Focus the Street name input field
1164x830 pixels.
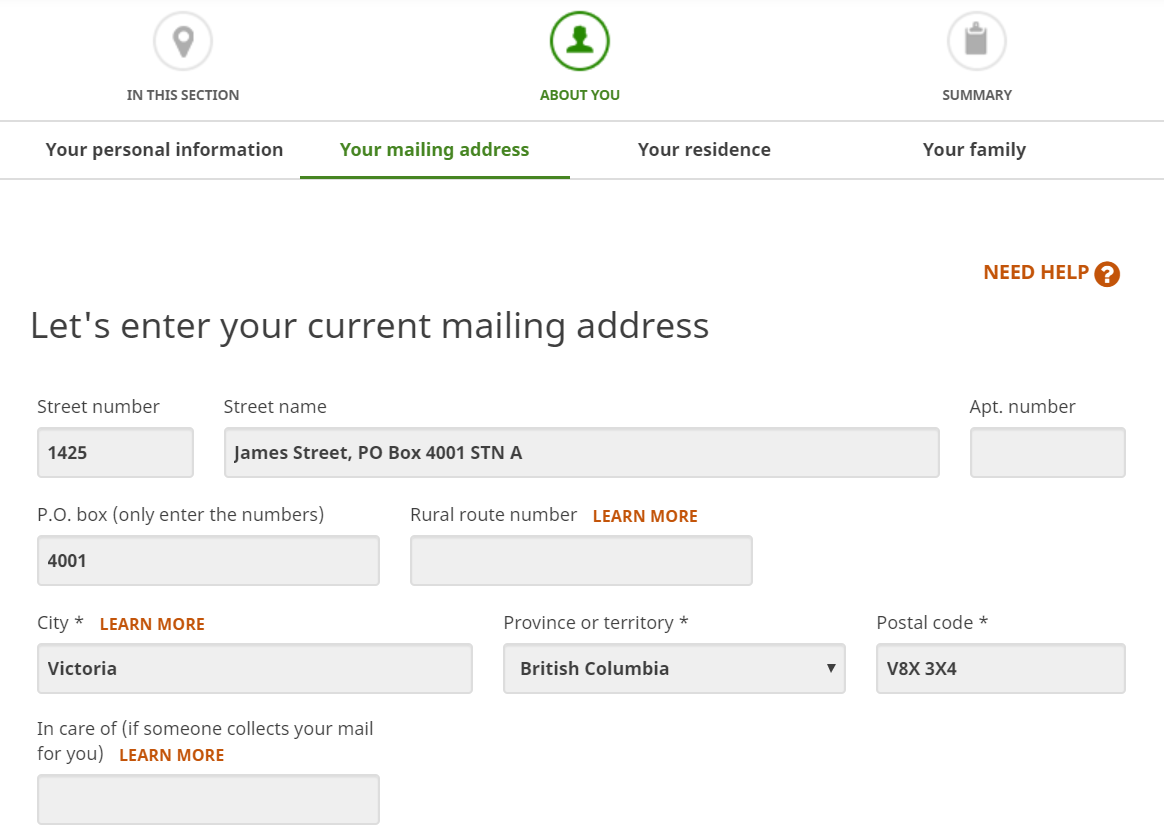[581, 453]
